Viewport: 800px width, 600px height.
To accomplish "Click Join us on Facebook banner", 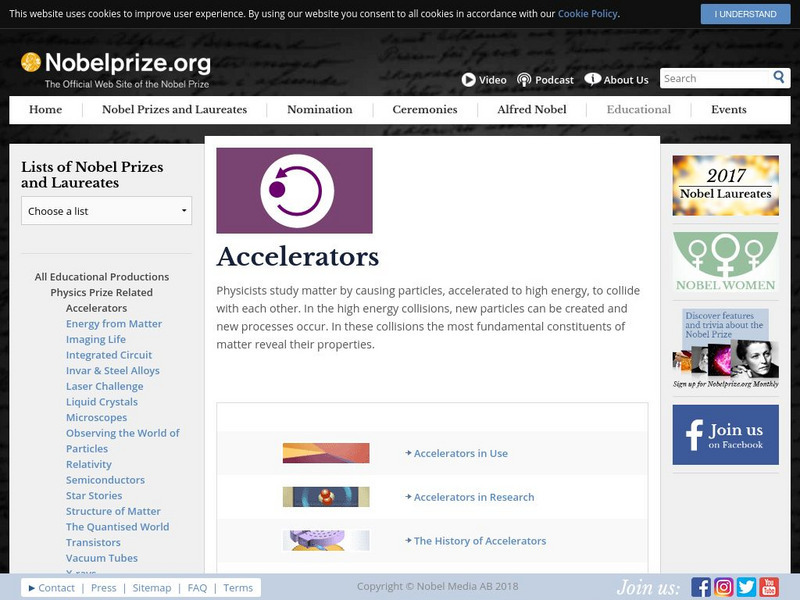I will coord(726,435).
